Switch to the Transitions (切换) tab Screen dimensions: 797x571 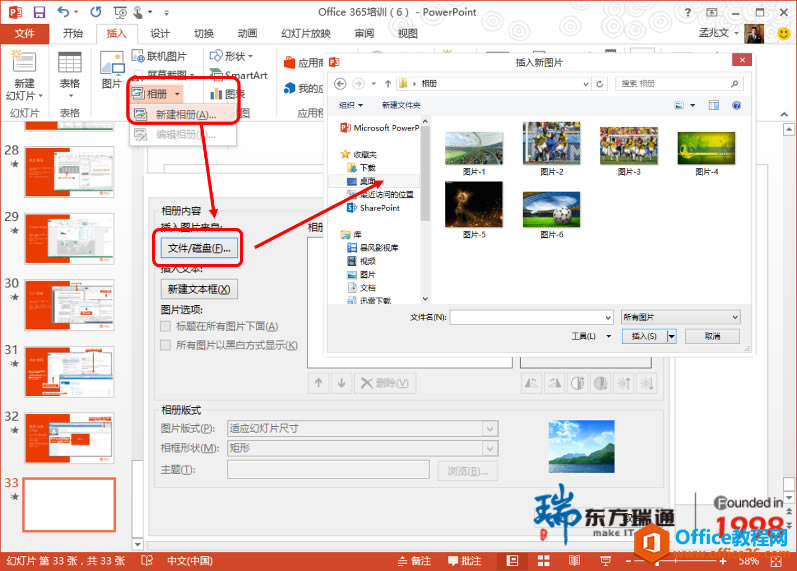(204, 34)
